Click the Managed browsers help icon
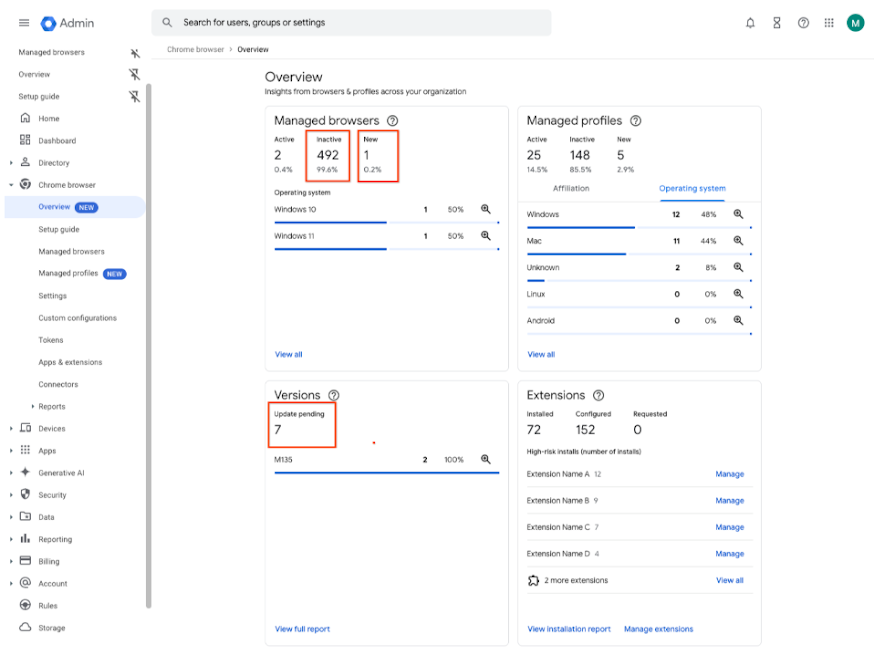 [x=393, y=121]
